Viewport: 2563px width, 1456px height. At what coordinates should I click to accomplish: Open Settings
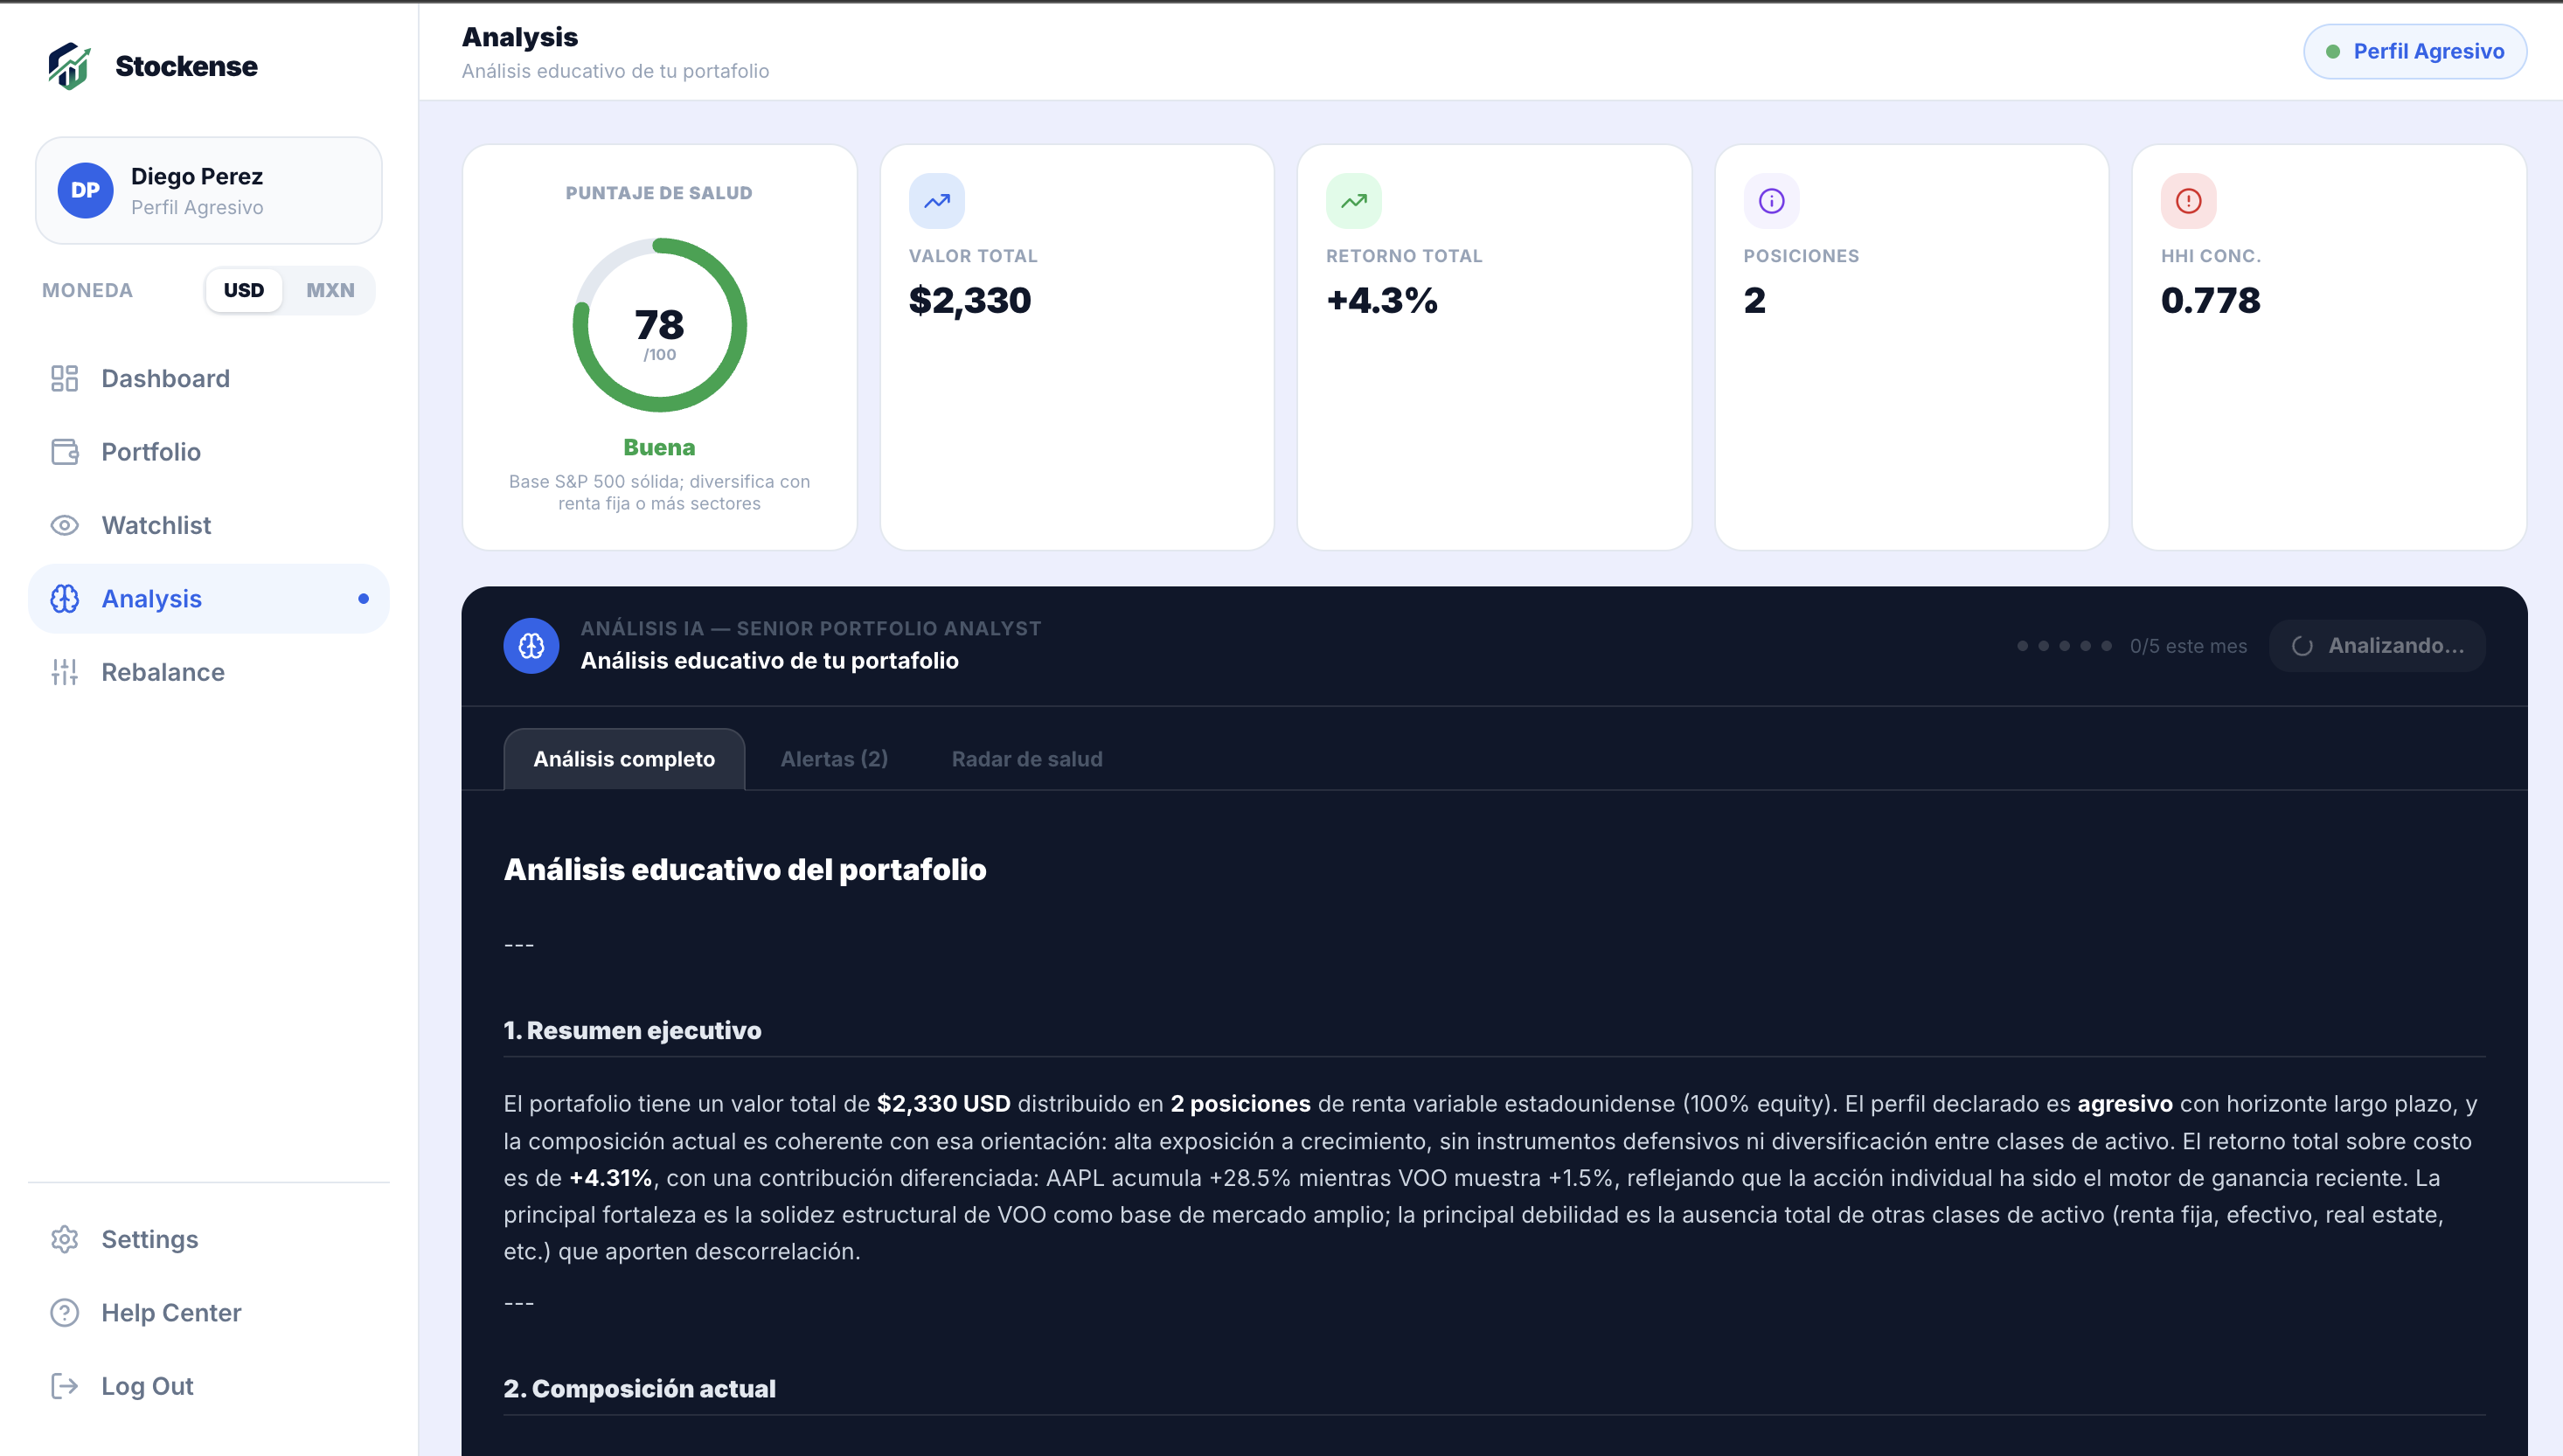(209, 1239)
